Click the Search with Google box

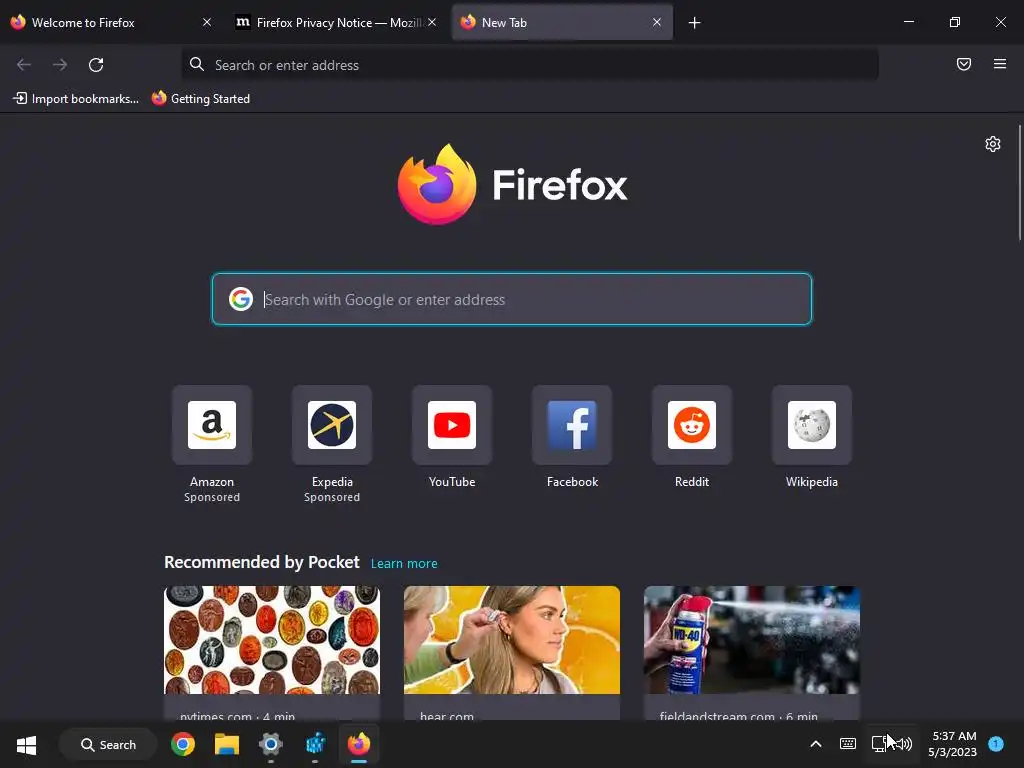(512, 299)
